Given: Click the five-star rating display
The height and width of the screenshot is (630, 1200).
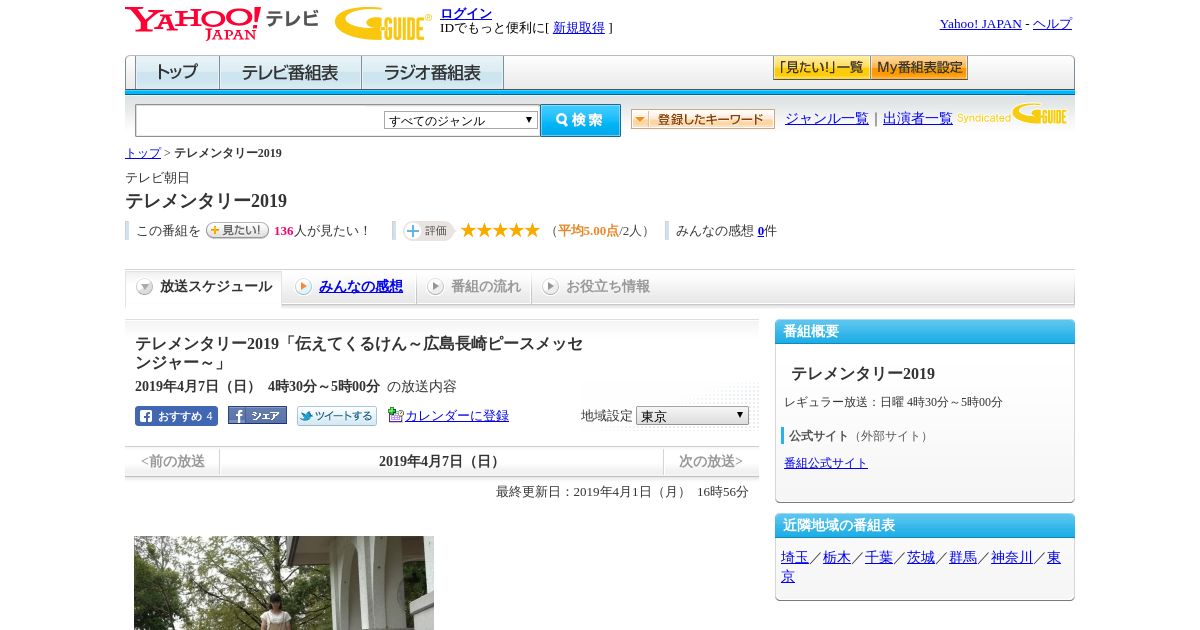Looking at the screenshot, I should [x=500, y=230].
